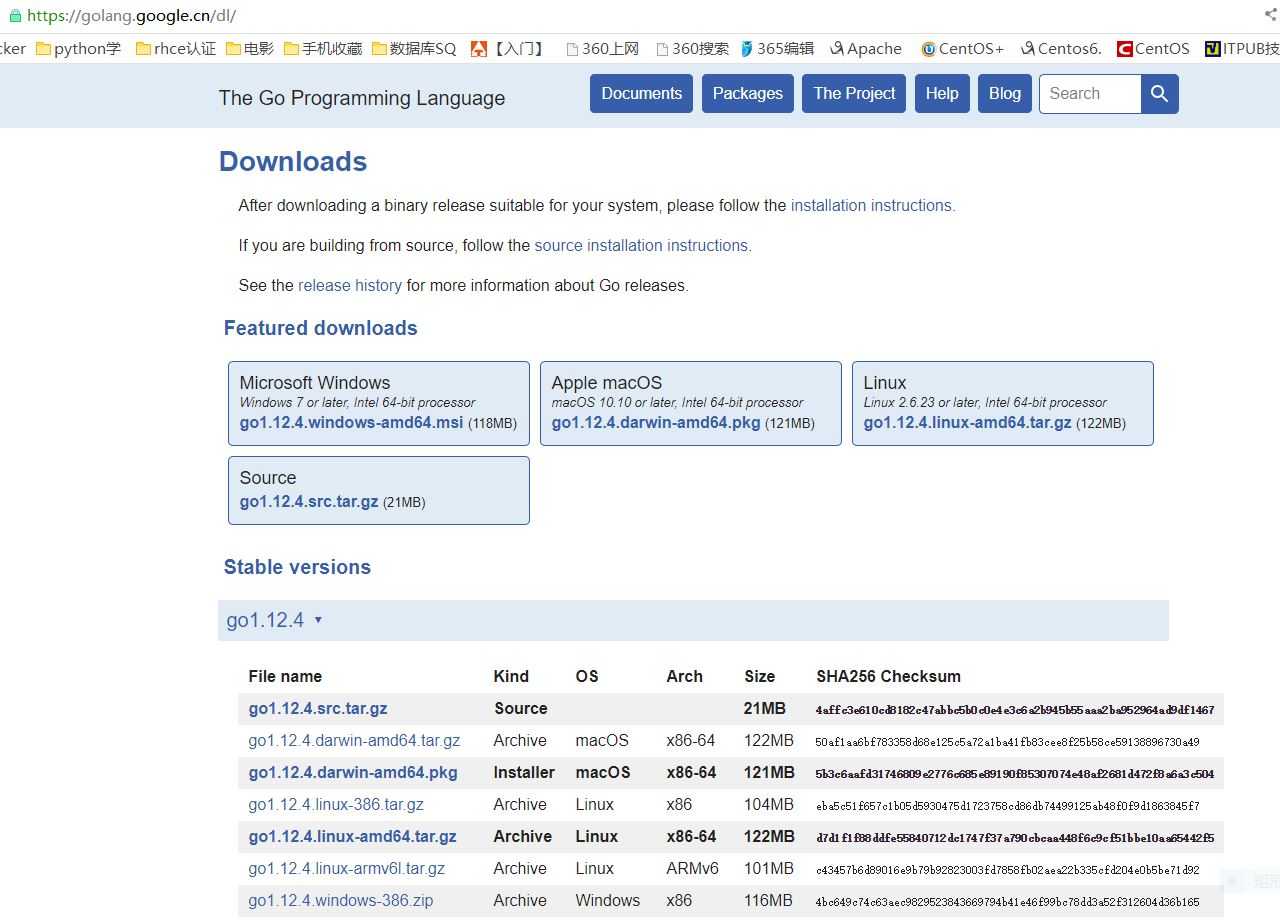1280x924 pixels.
Task: Open the rhce认证 bookmark folder
Action: (x=176, y=48)
